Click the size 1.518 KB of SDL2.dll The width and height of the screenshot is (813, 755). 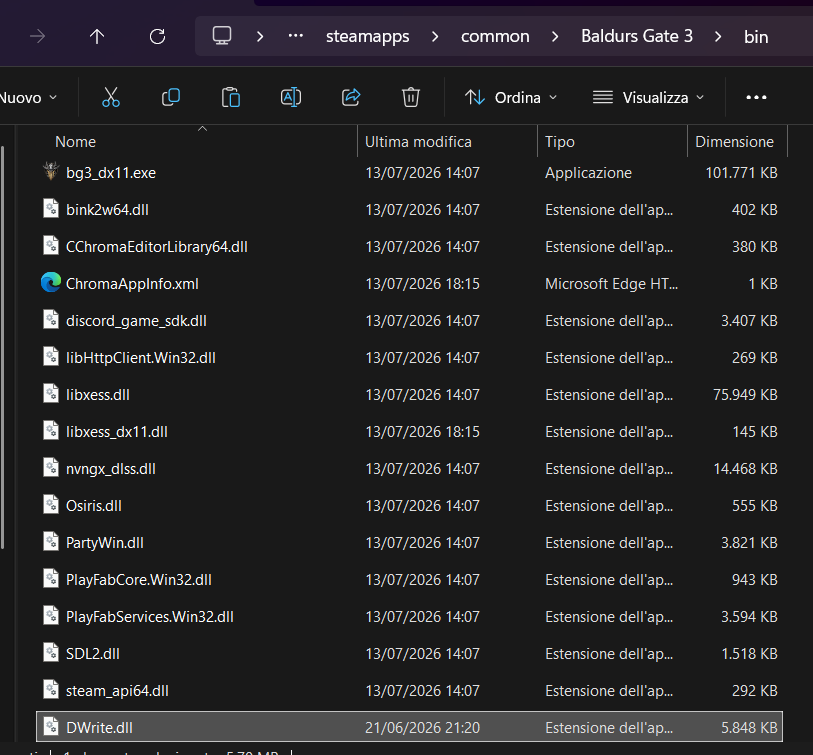click(x=749, y=654)
